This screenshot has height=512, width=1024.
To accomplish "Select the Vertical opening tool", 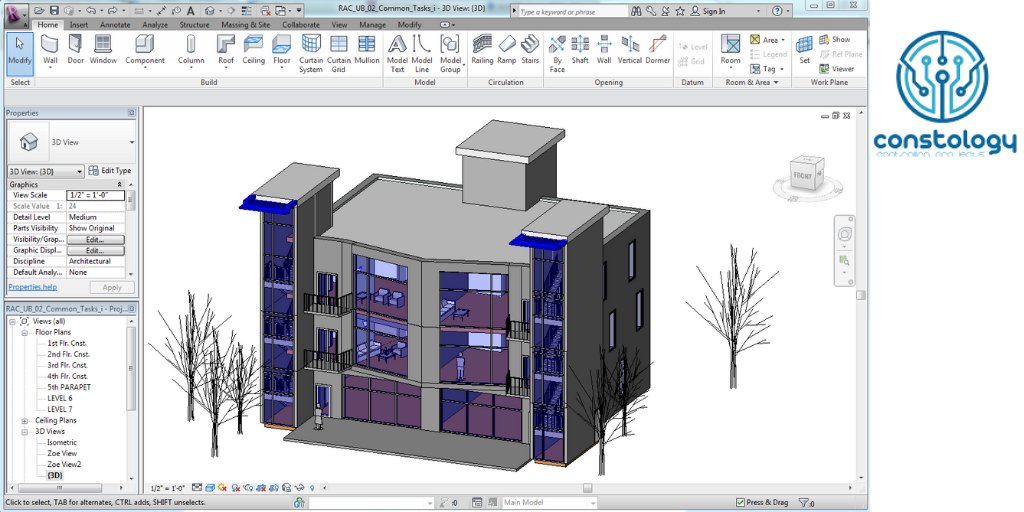I will click(x=630, y=51).
